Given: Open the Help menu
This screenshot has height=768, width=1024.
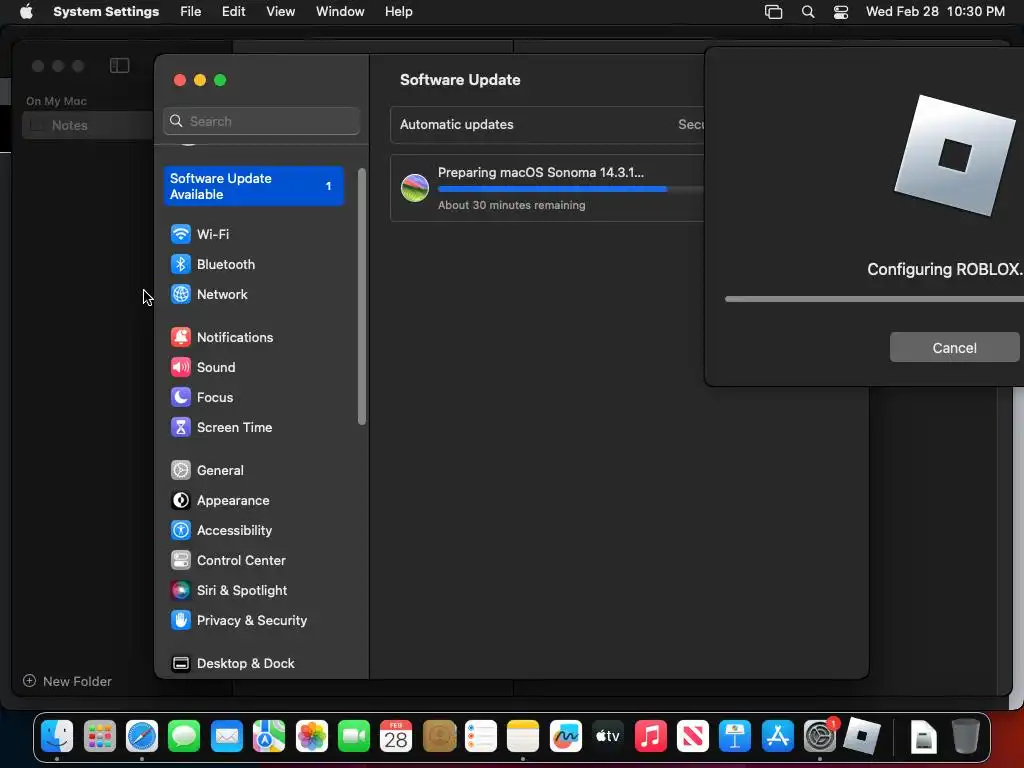Looking at the screenshot, I should pos(398,12).
